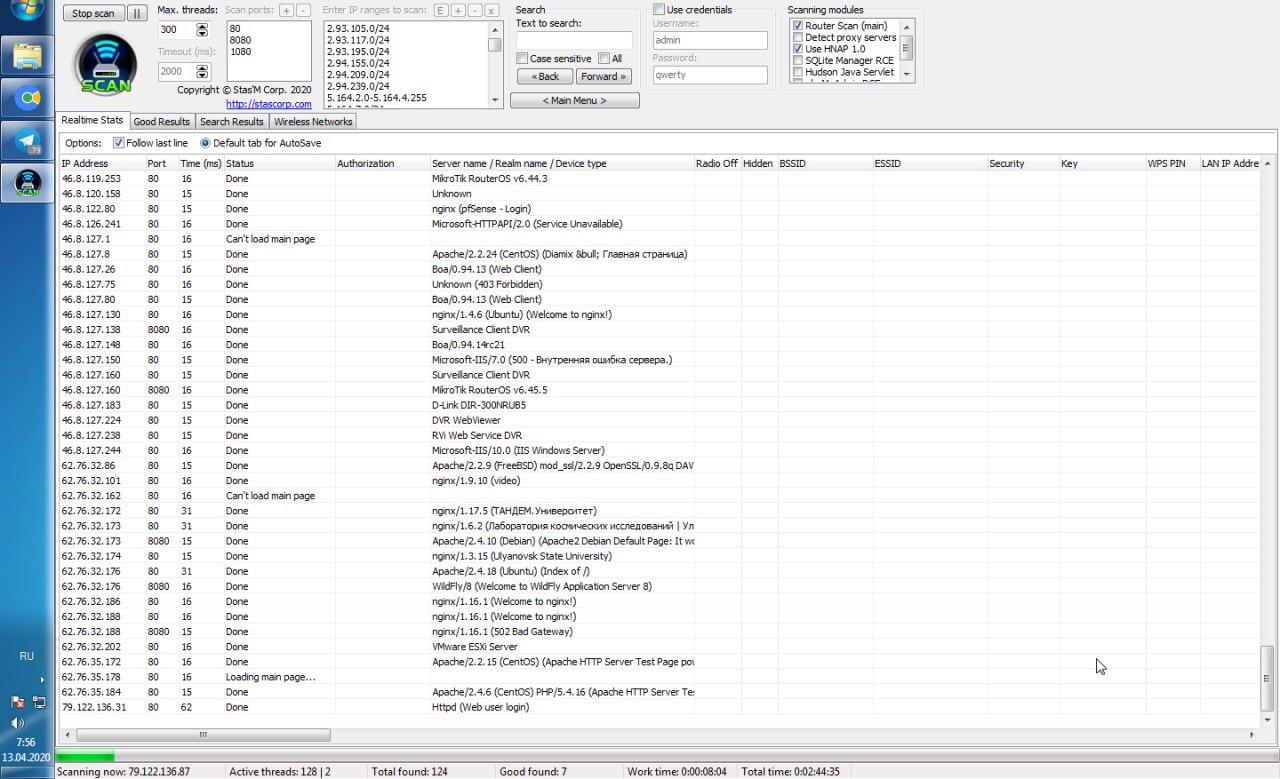This screenshot has height=779, width=1280.
Task: Switch to Realtime Stats tab
Action: 92,120
